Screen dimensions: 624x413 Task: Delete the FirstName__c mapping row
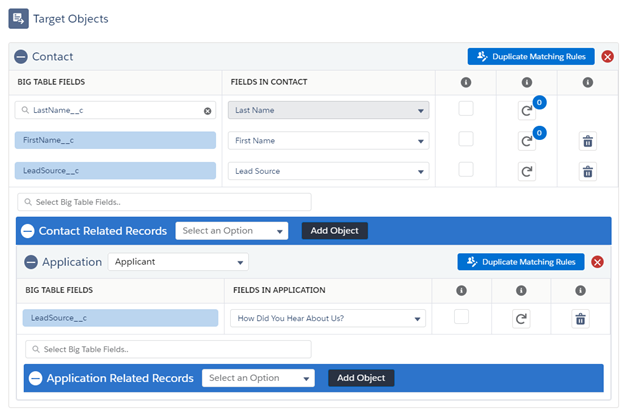[x=587, y=141]
